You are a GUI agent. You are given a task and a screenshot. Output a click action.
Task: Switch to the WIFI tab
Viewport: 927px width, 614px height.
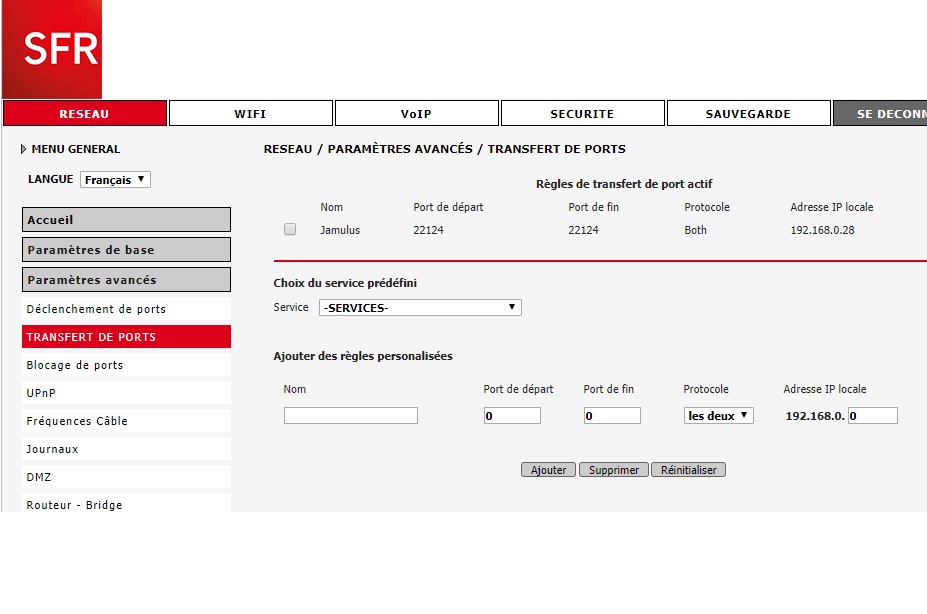(x=250, y=114)
